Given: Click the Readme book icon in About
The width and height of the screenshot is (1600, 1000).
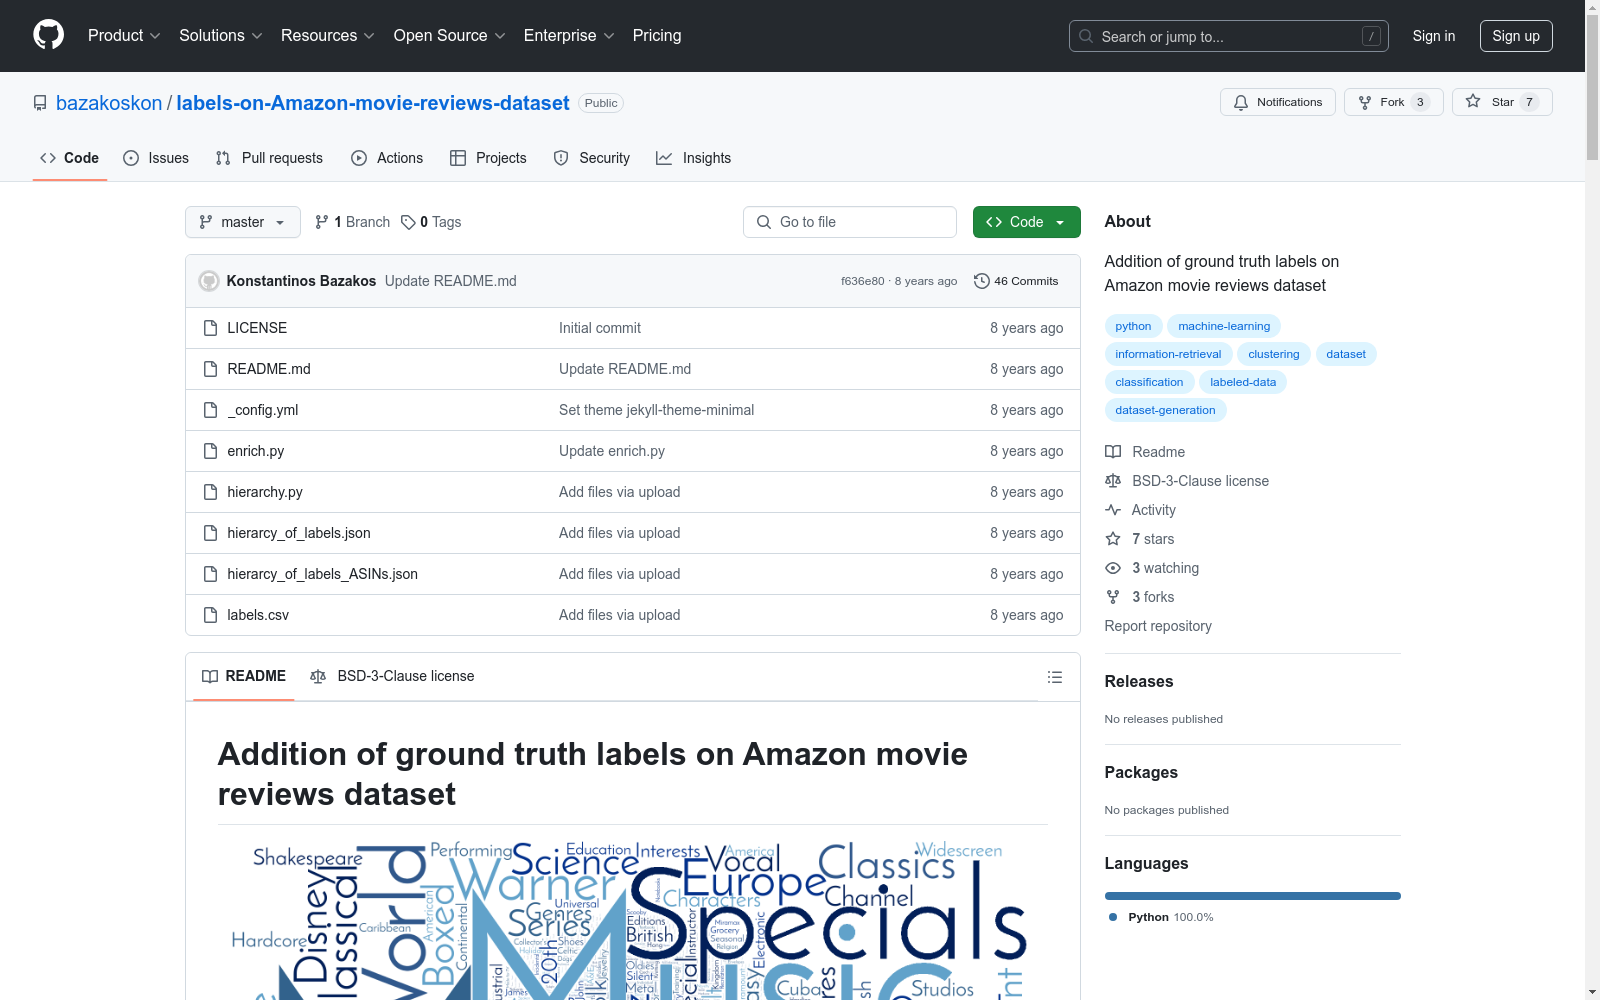Looking at the screenshot, I should [x=1113, y=452].
